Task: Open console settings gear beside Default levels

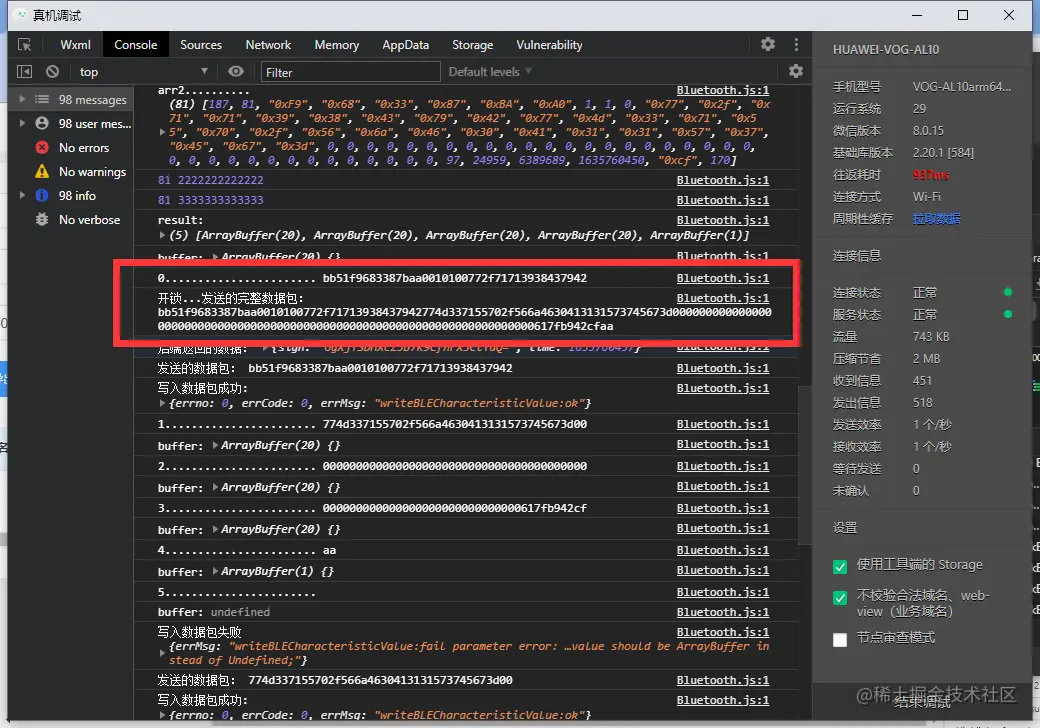Action: coord(795,72)
